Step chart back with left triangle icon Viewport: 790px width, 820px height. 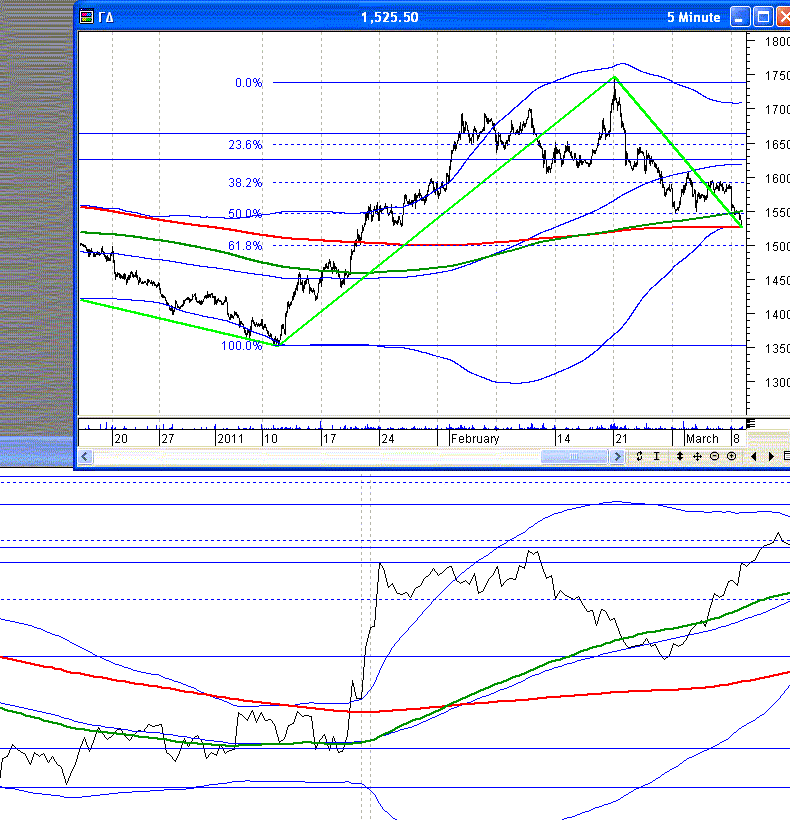click(x=754, y=456)
